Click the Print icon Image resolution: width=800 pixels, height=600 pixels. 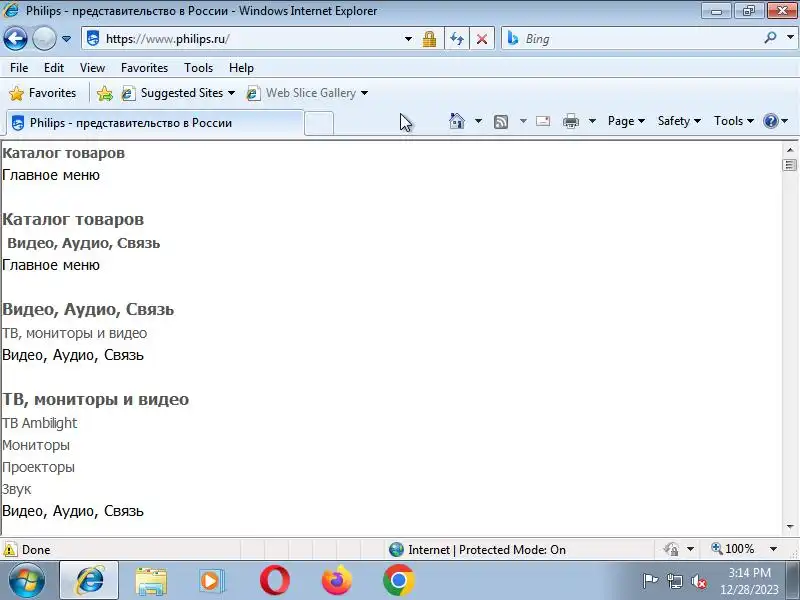571,121
